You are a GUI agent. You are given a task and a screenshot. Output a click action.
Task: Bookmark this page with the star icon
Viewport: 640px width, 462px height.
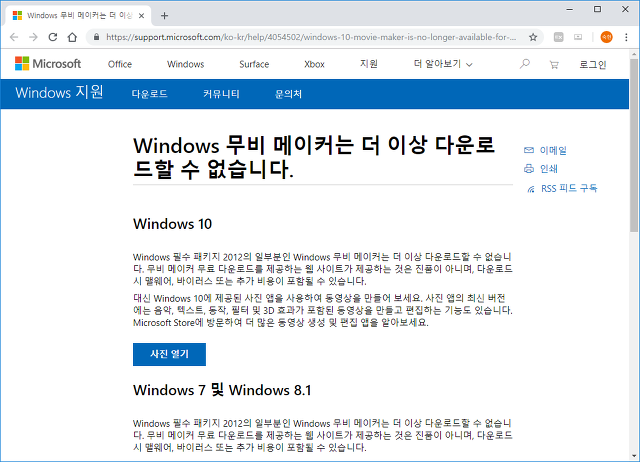coord(533,37)
